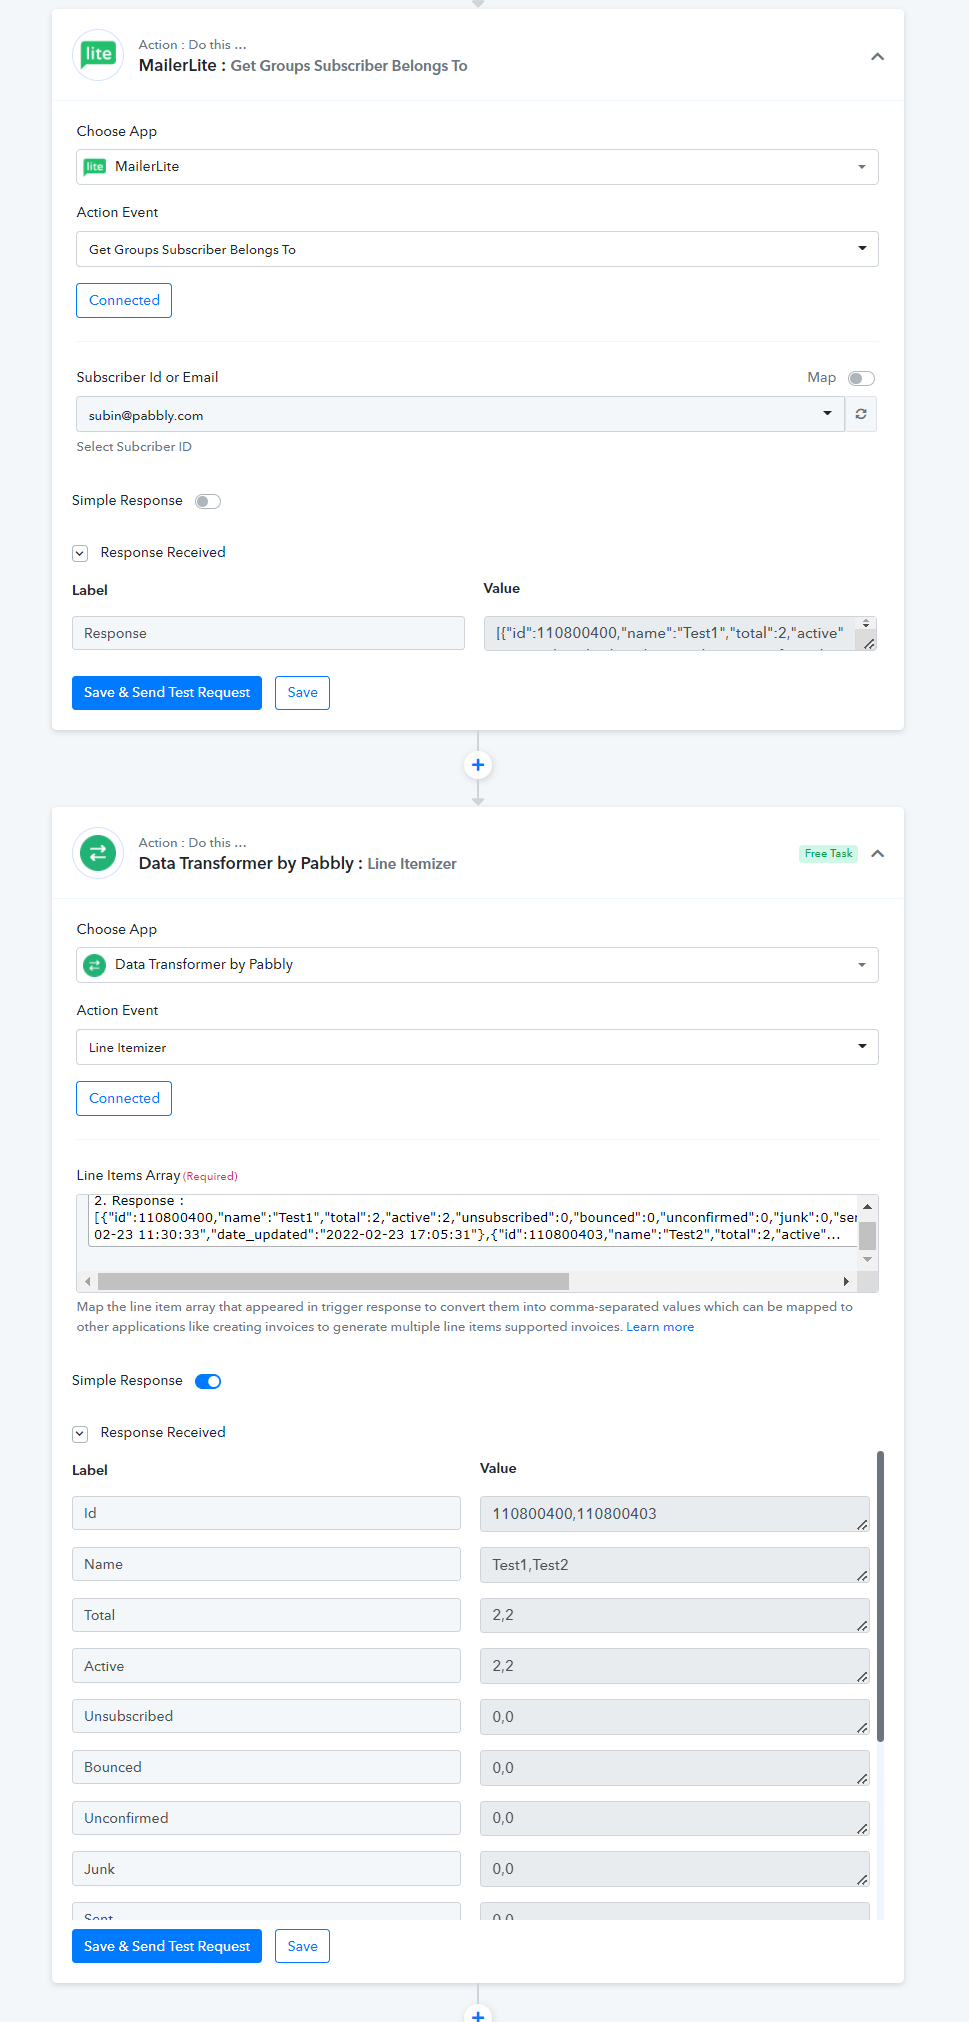Click the Junk value field
This screenshot has height=2022, width=969.
675,1869
